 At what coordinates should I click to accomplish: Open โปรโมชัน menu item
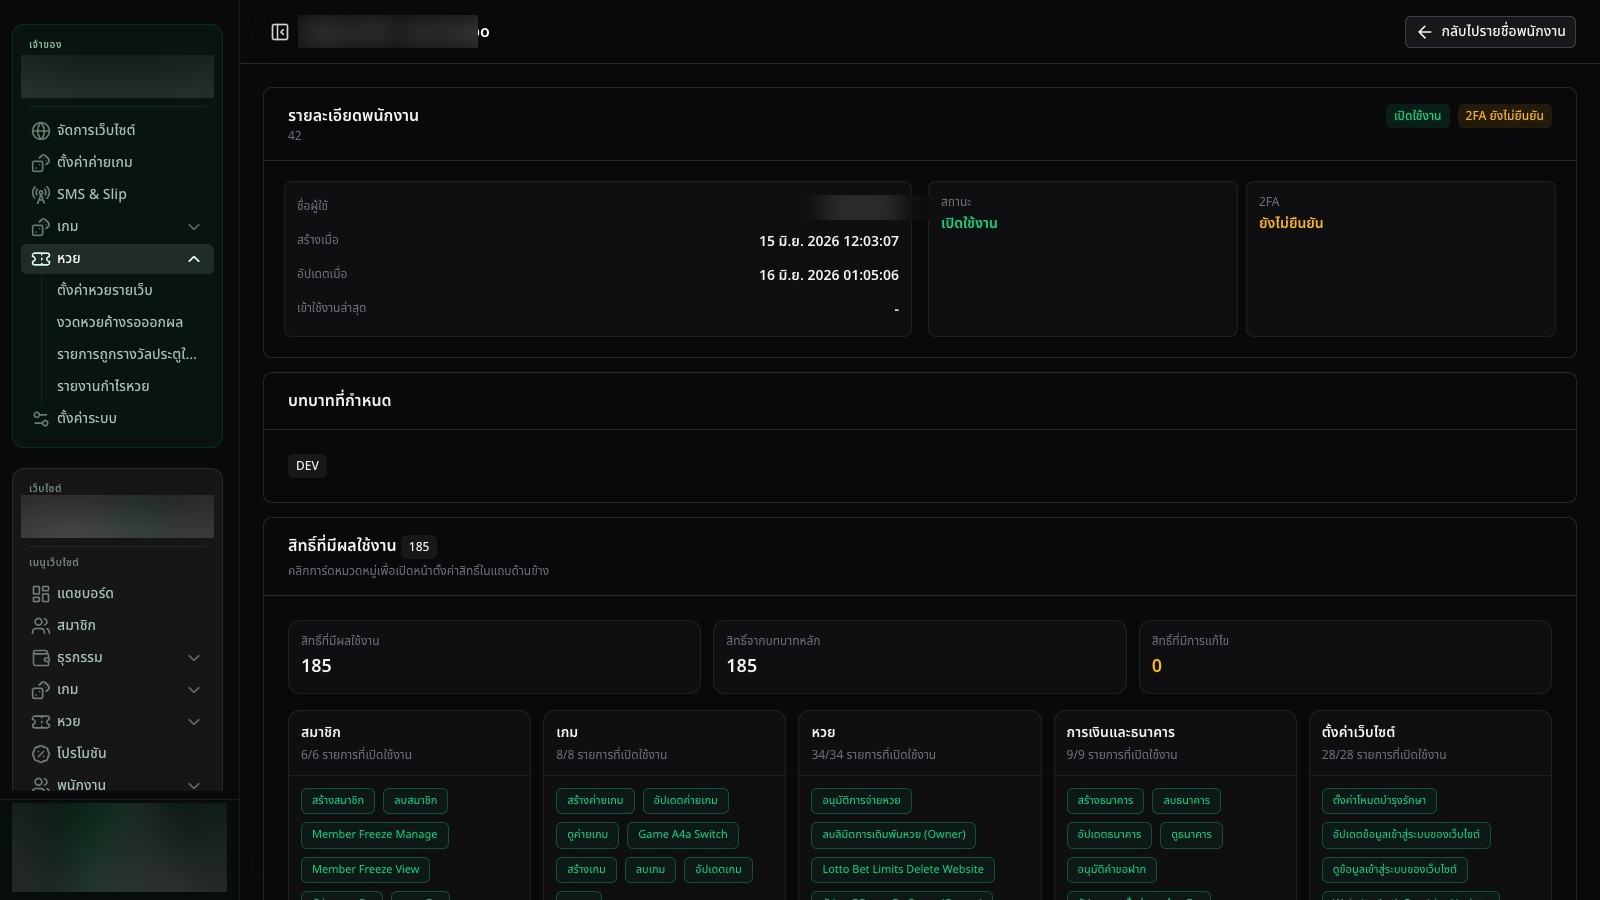pos(117,754)
